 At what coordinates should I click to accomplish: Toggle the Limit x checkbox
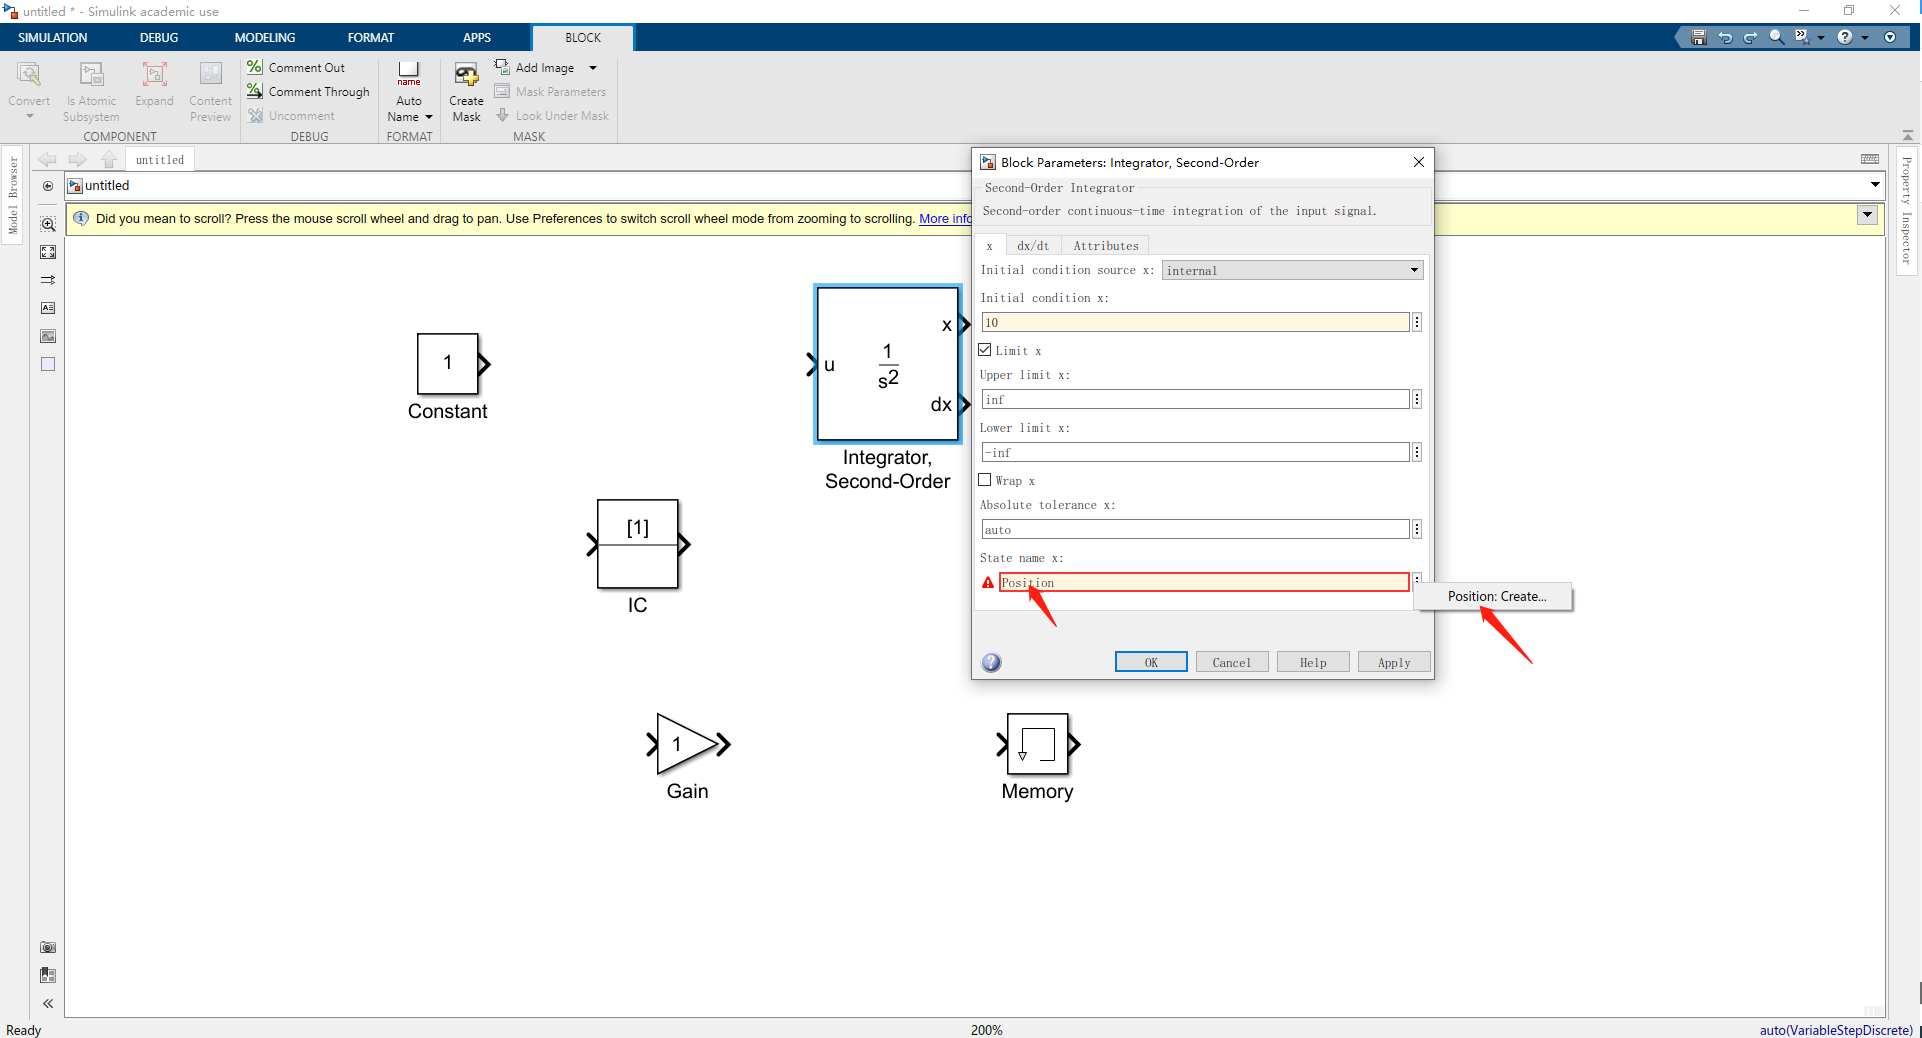[985, 350]
